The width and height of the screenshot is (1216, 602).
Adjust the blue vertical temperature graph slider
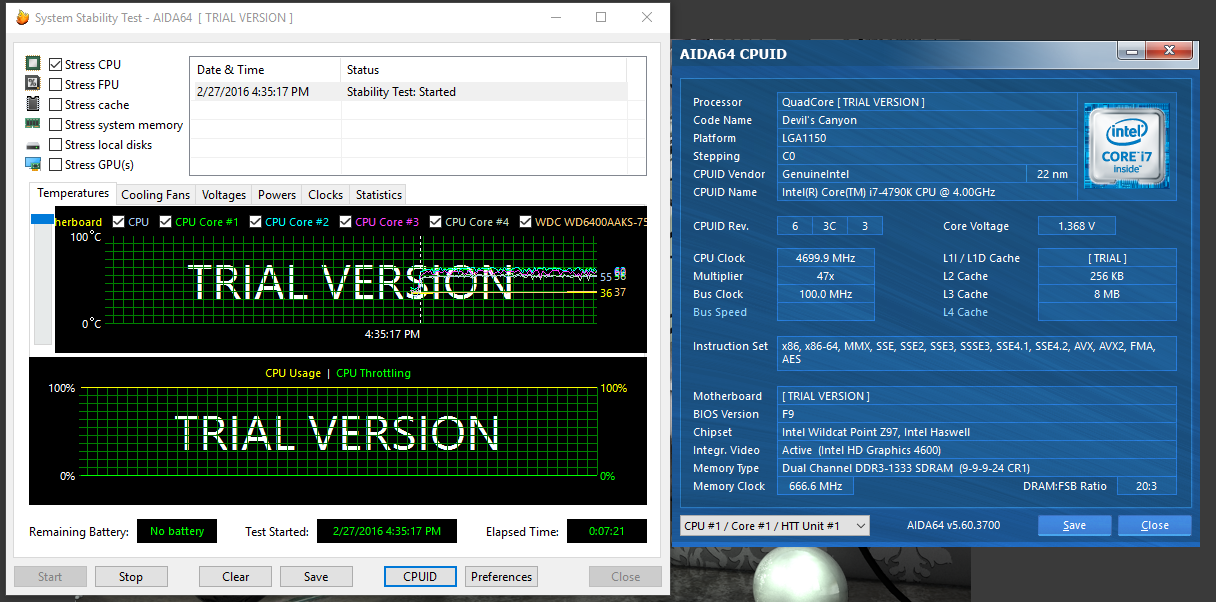pyautogui.click(x=42, y=219)
